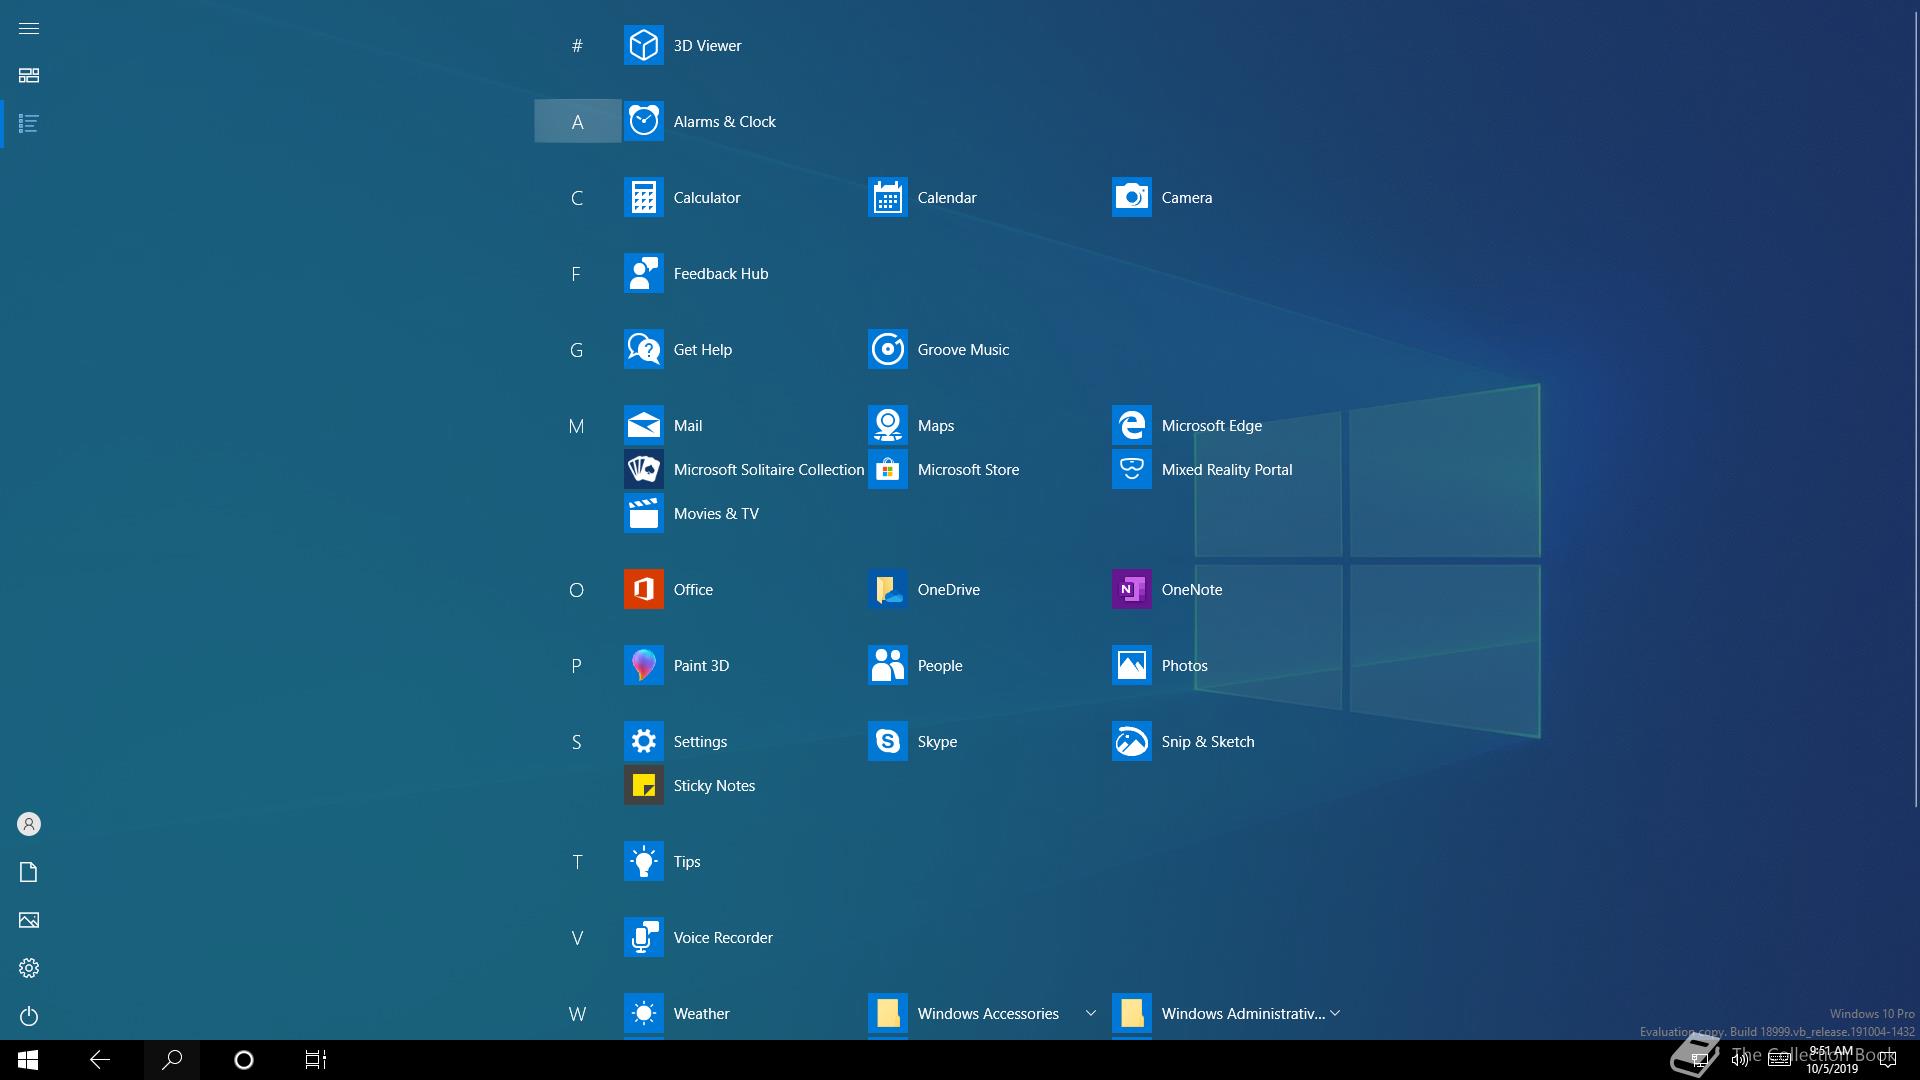The width and height of the screenshot is (1920, 1080).
Task: Open taskbar Search magnifier
Action: (172, 1060)
